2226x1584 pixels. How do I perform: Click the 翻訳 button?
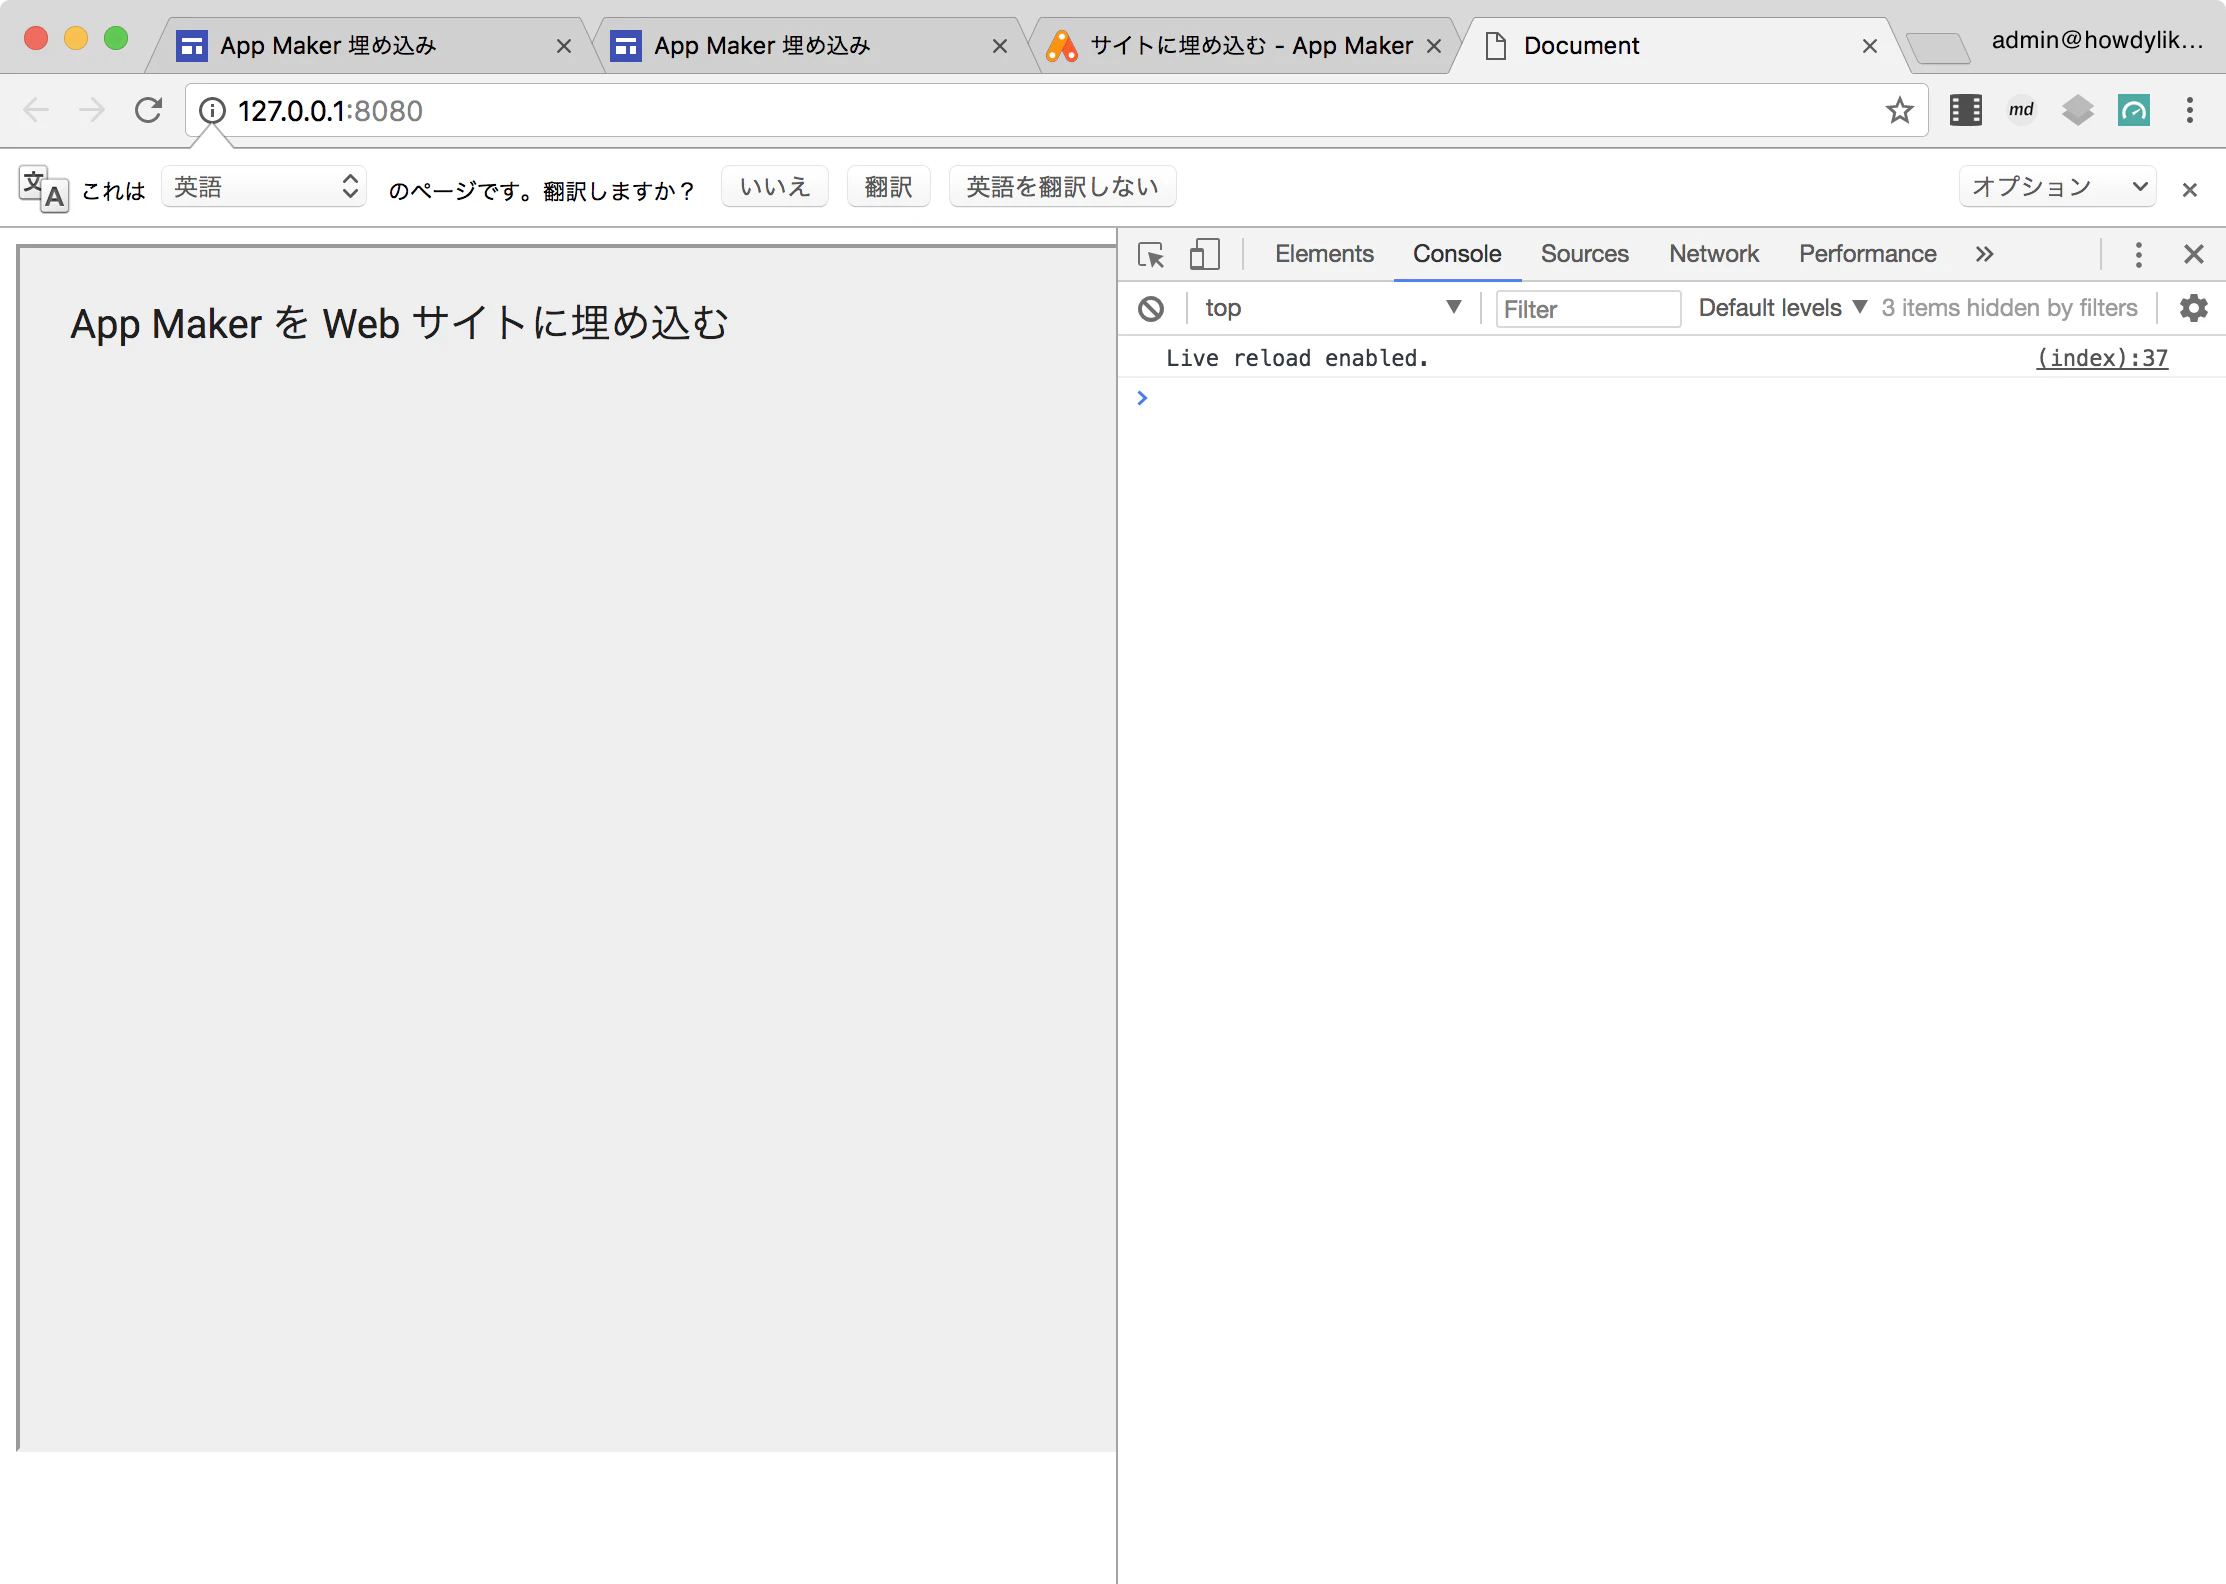coord(888,187)
